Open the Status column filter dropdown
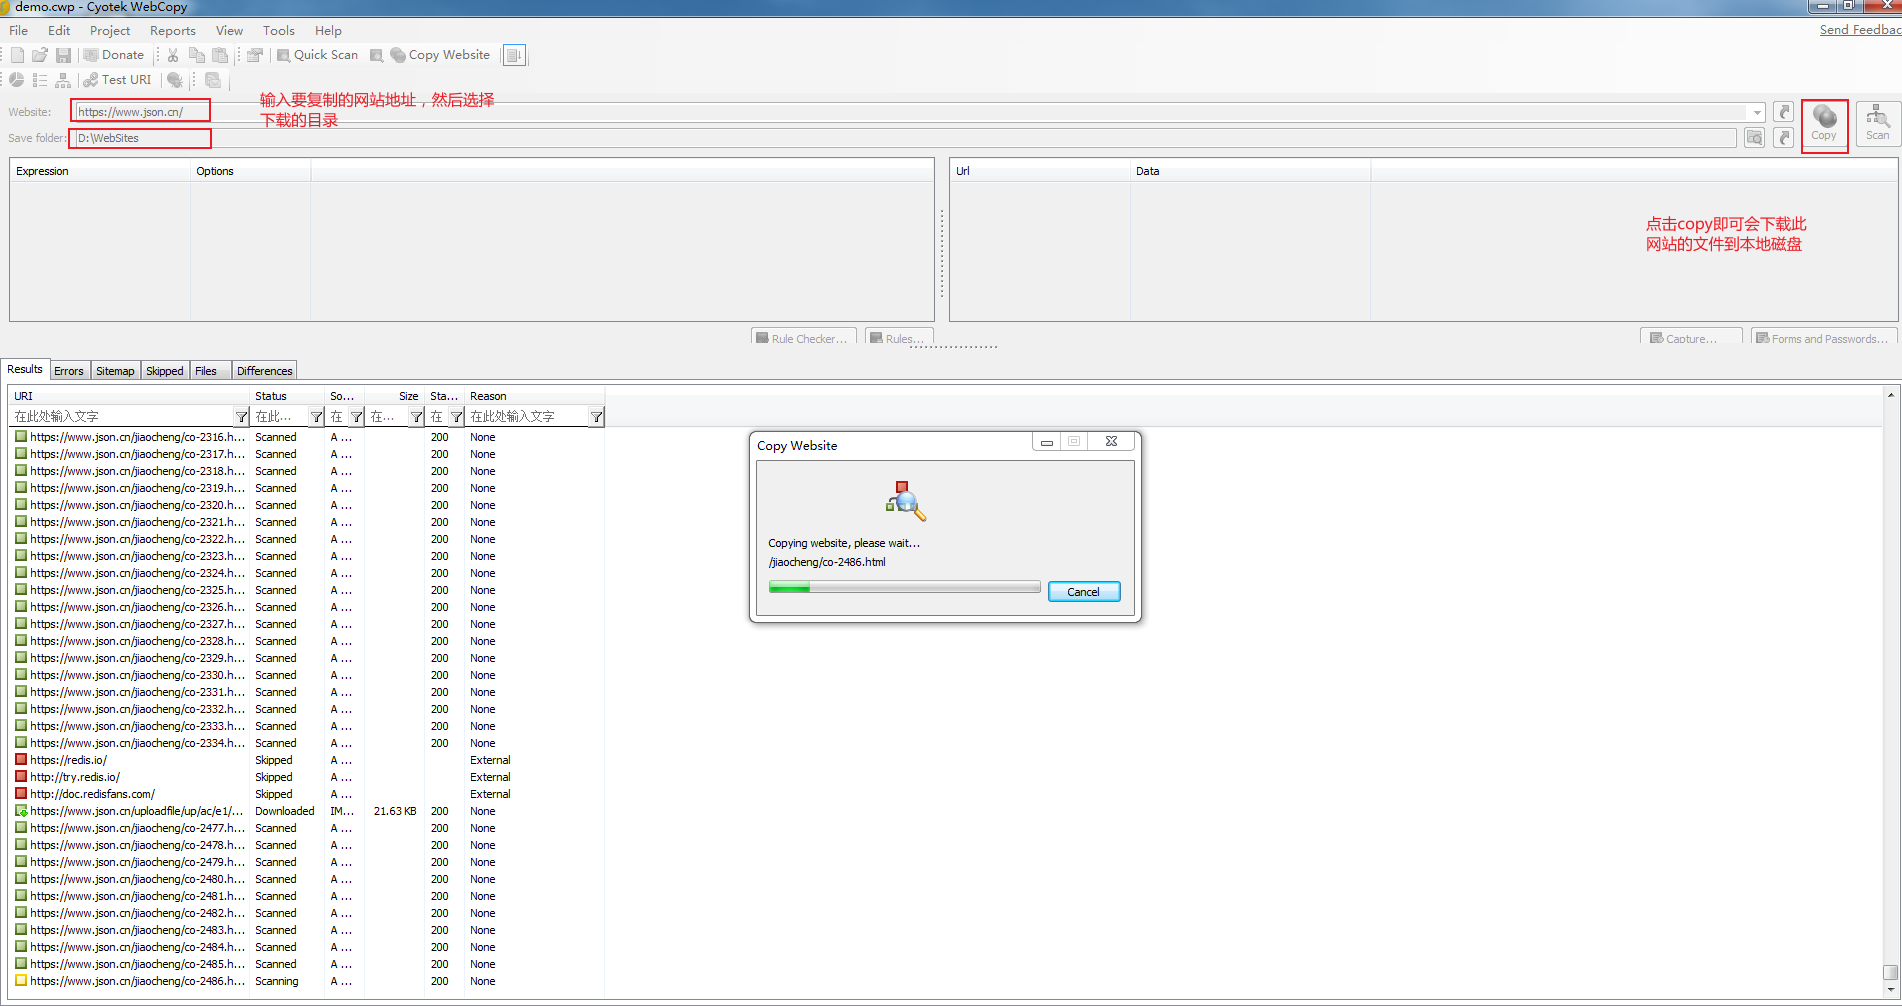Viewport: 1902px width, 1006px height. [x=316, y=417]
